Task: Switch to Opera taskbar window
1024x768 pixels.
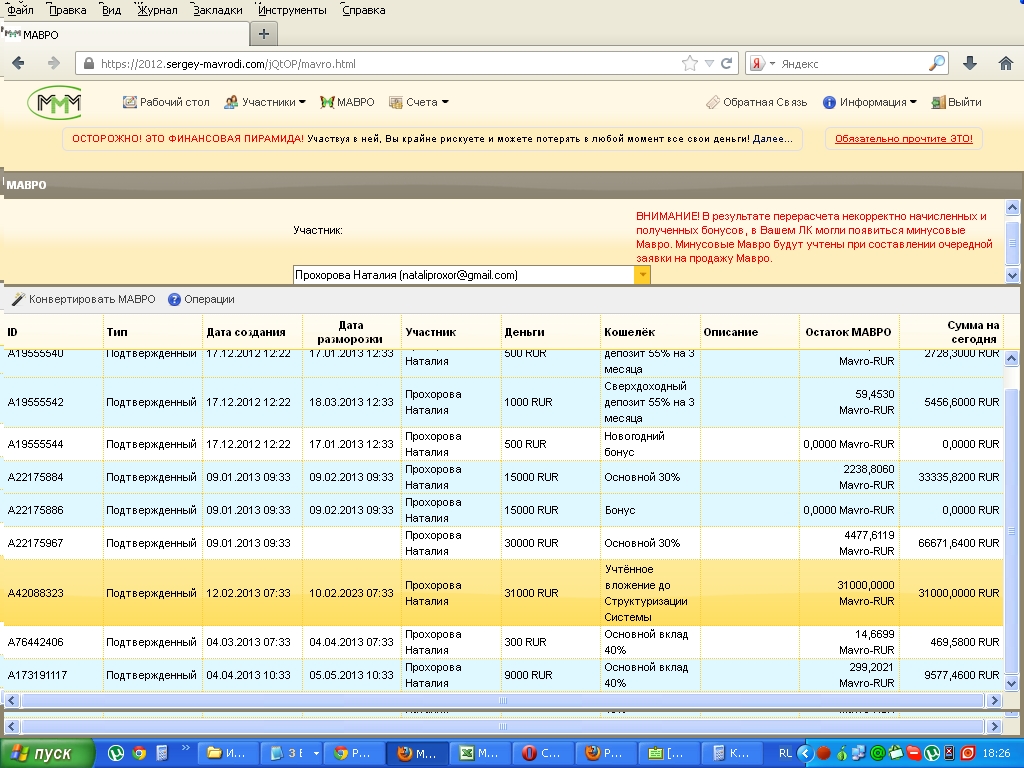Action: pos(542,753)
